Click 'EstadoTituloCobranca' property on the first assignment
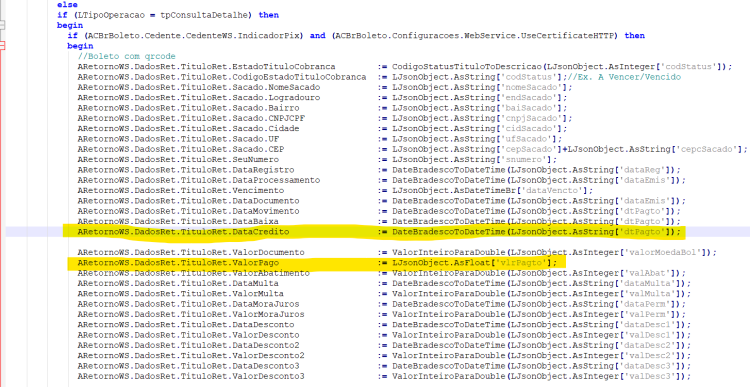Screen dimensions: 750x387 point(284,66)
